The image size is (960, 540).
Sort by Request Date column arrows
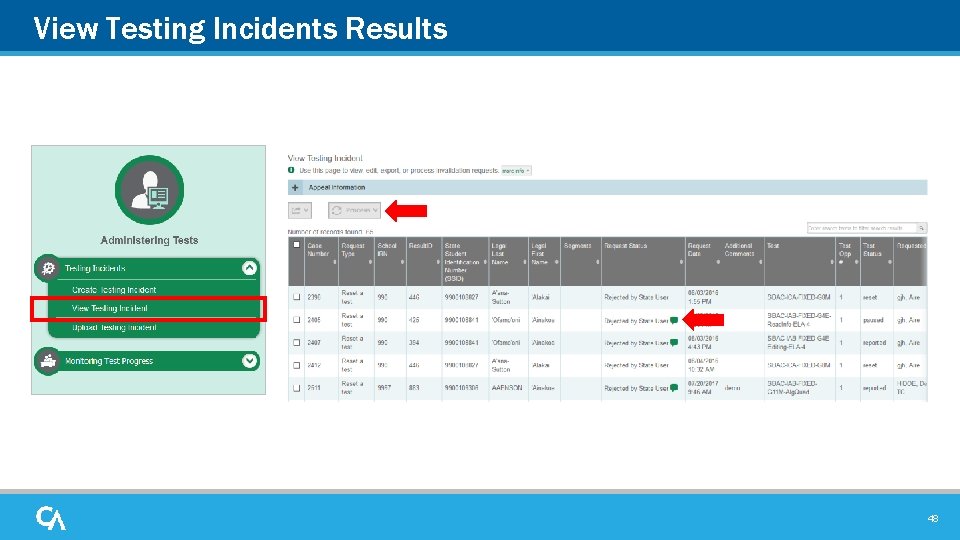[x=718, y=262]
